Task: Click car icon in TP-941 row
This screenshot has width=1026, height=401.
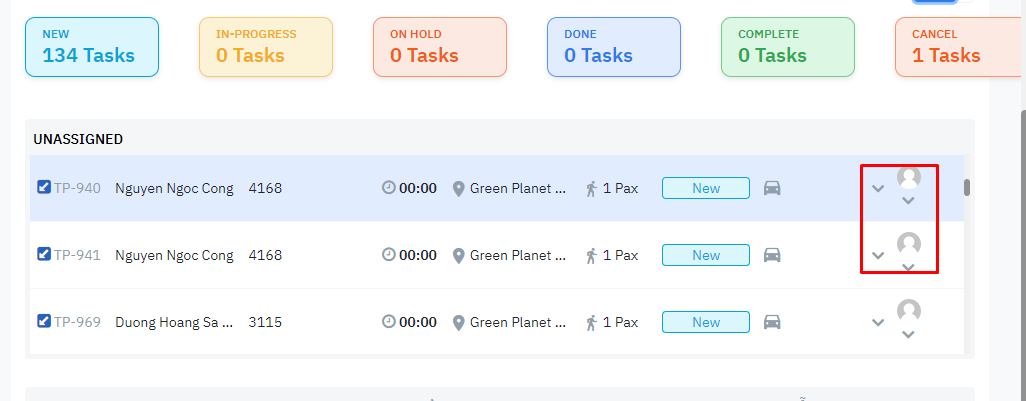Action: tap(772, 255)
